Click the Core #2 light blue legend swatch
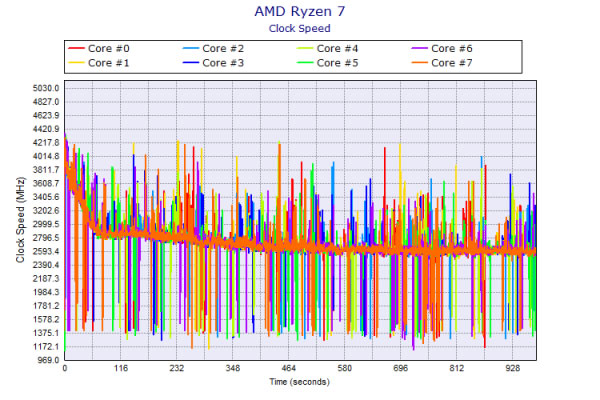The width and height of the screenshot is (600, 400). 191,49
